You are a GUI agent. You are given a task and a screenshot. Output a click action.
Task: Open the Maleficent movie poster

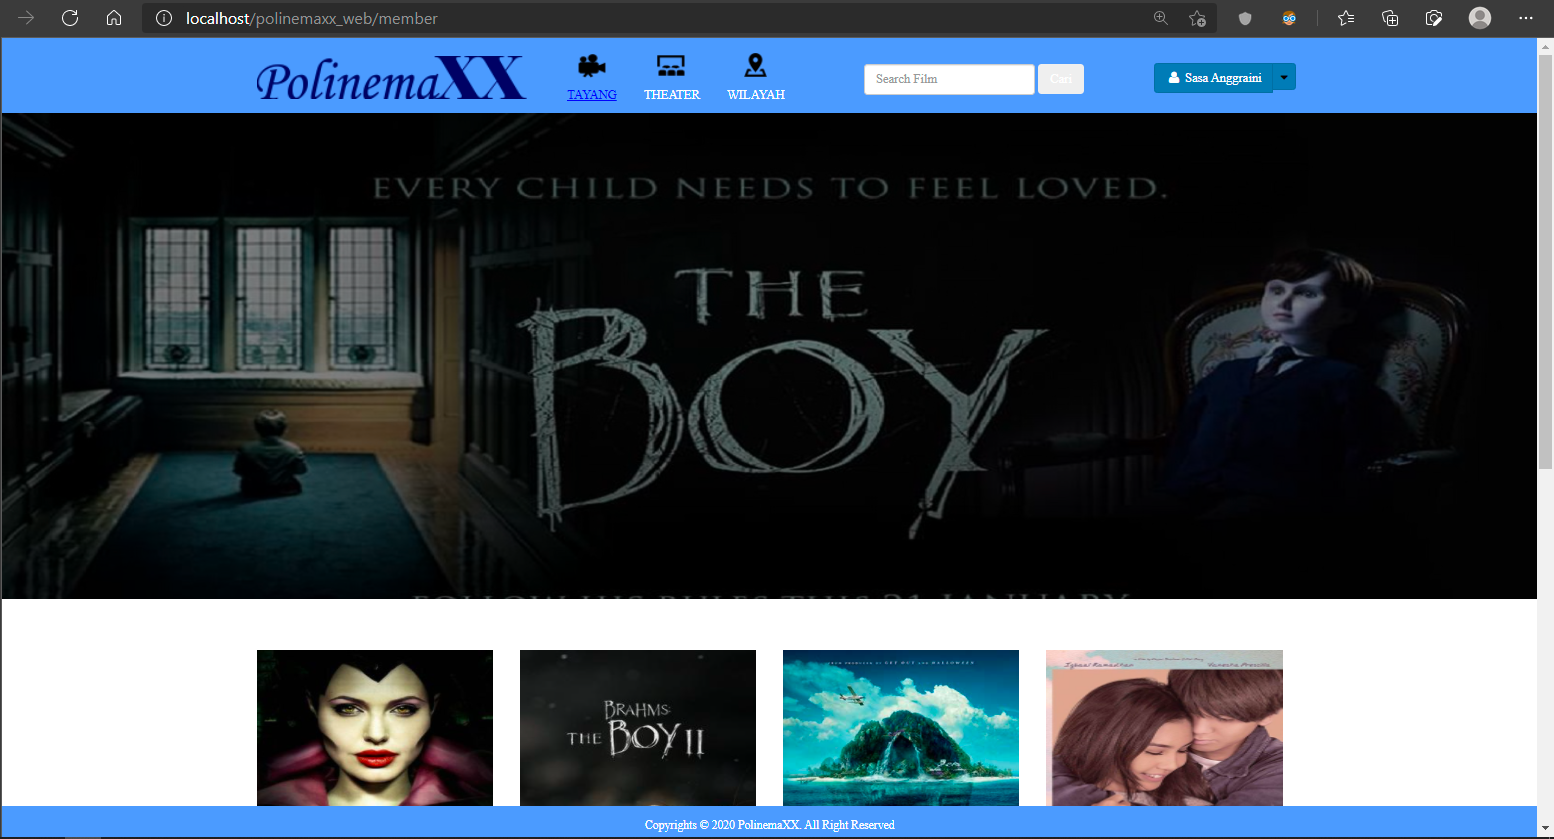(x=375, y=727)
